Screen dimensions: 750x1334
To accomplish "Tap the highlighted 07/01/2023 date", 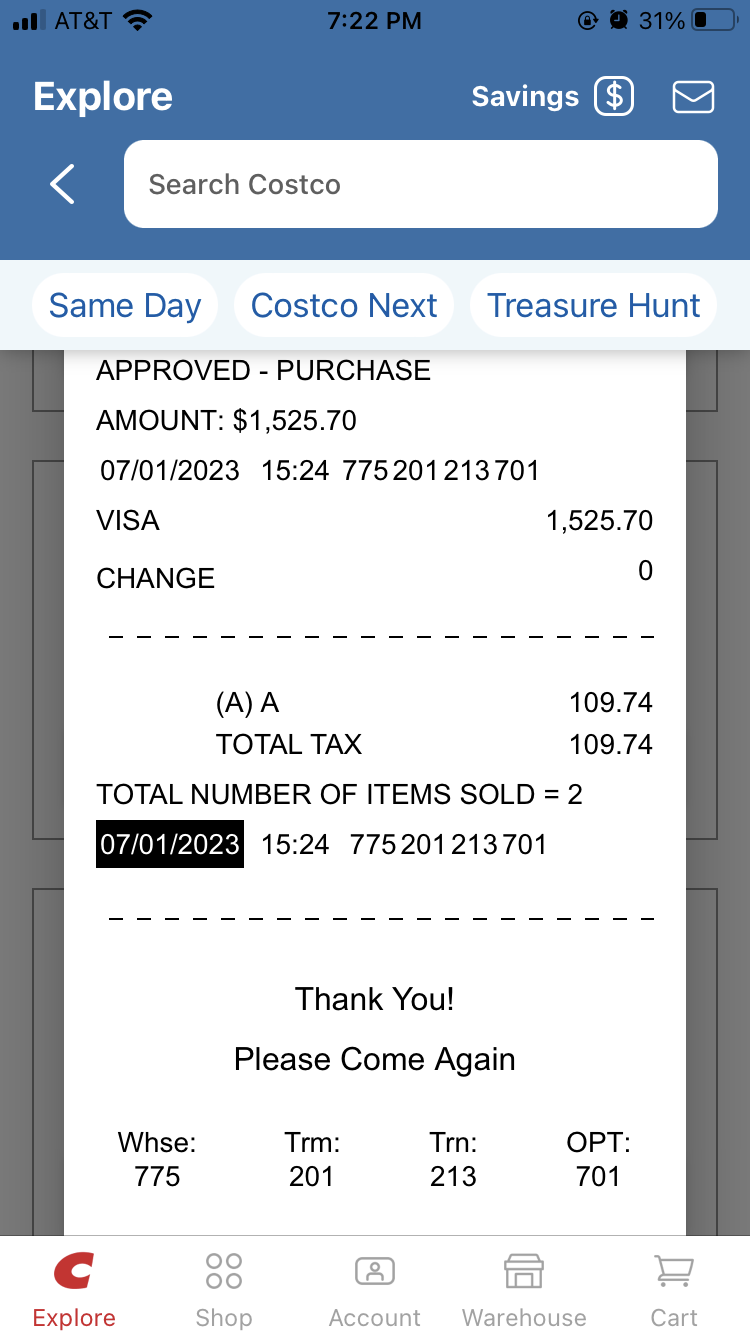I will pyautogui.click(x=170, y=844).
